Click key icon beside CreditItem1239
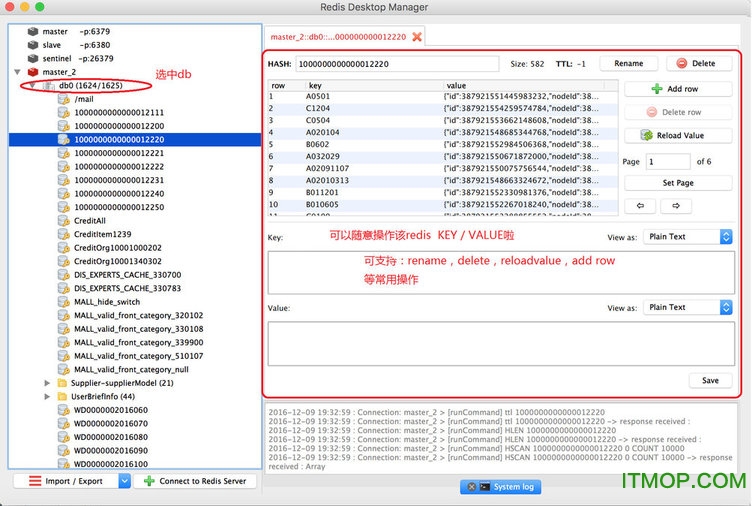The width and height of the screenshot is (752, 506). pyautogui.click(x=63, y=234)
